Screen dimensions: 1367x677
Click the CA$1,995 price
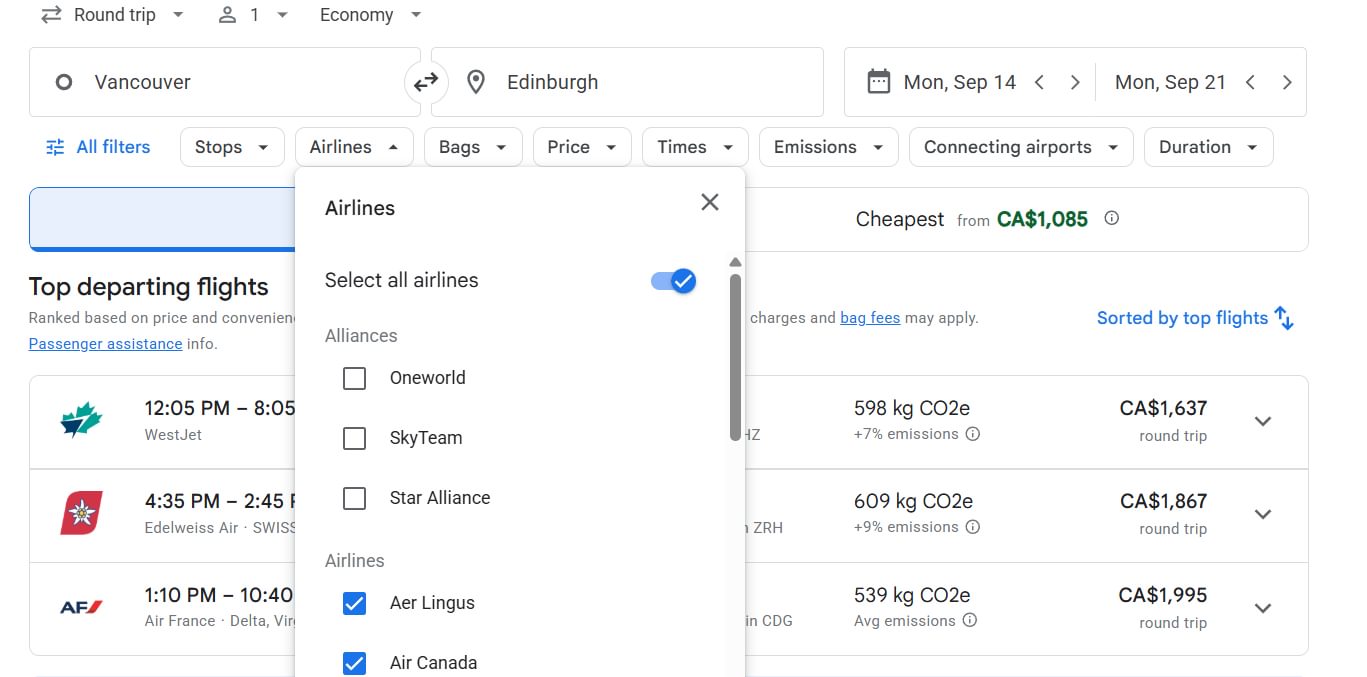(x=1163, y=595)
